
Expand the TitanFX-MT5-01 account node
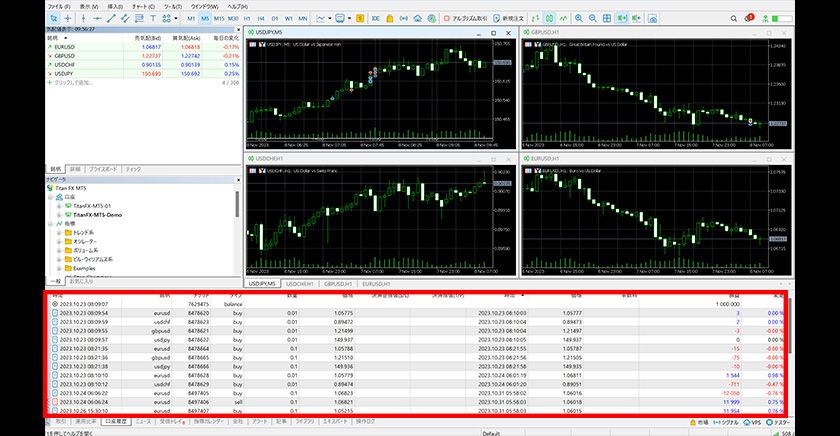59,206
